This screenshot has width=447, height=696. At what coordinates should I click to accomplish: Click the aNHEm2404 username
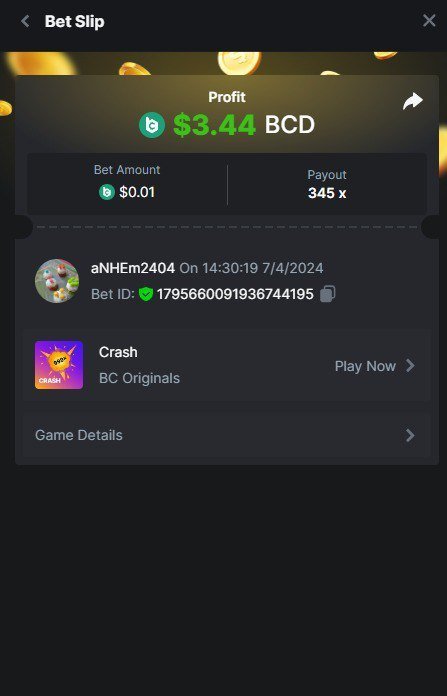click(x=133, y=268)
